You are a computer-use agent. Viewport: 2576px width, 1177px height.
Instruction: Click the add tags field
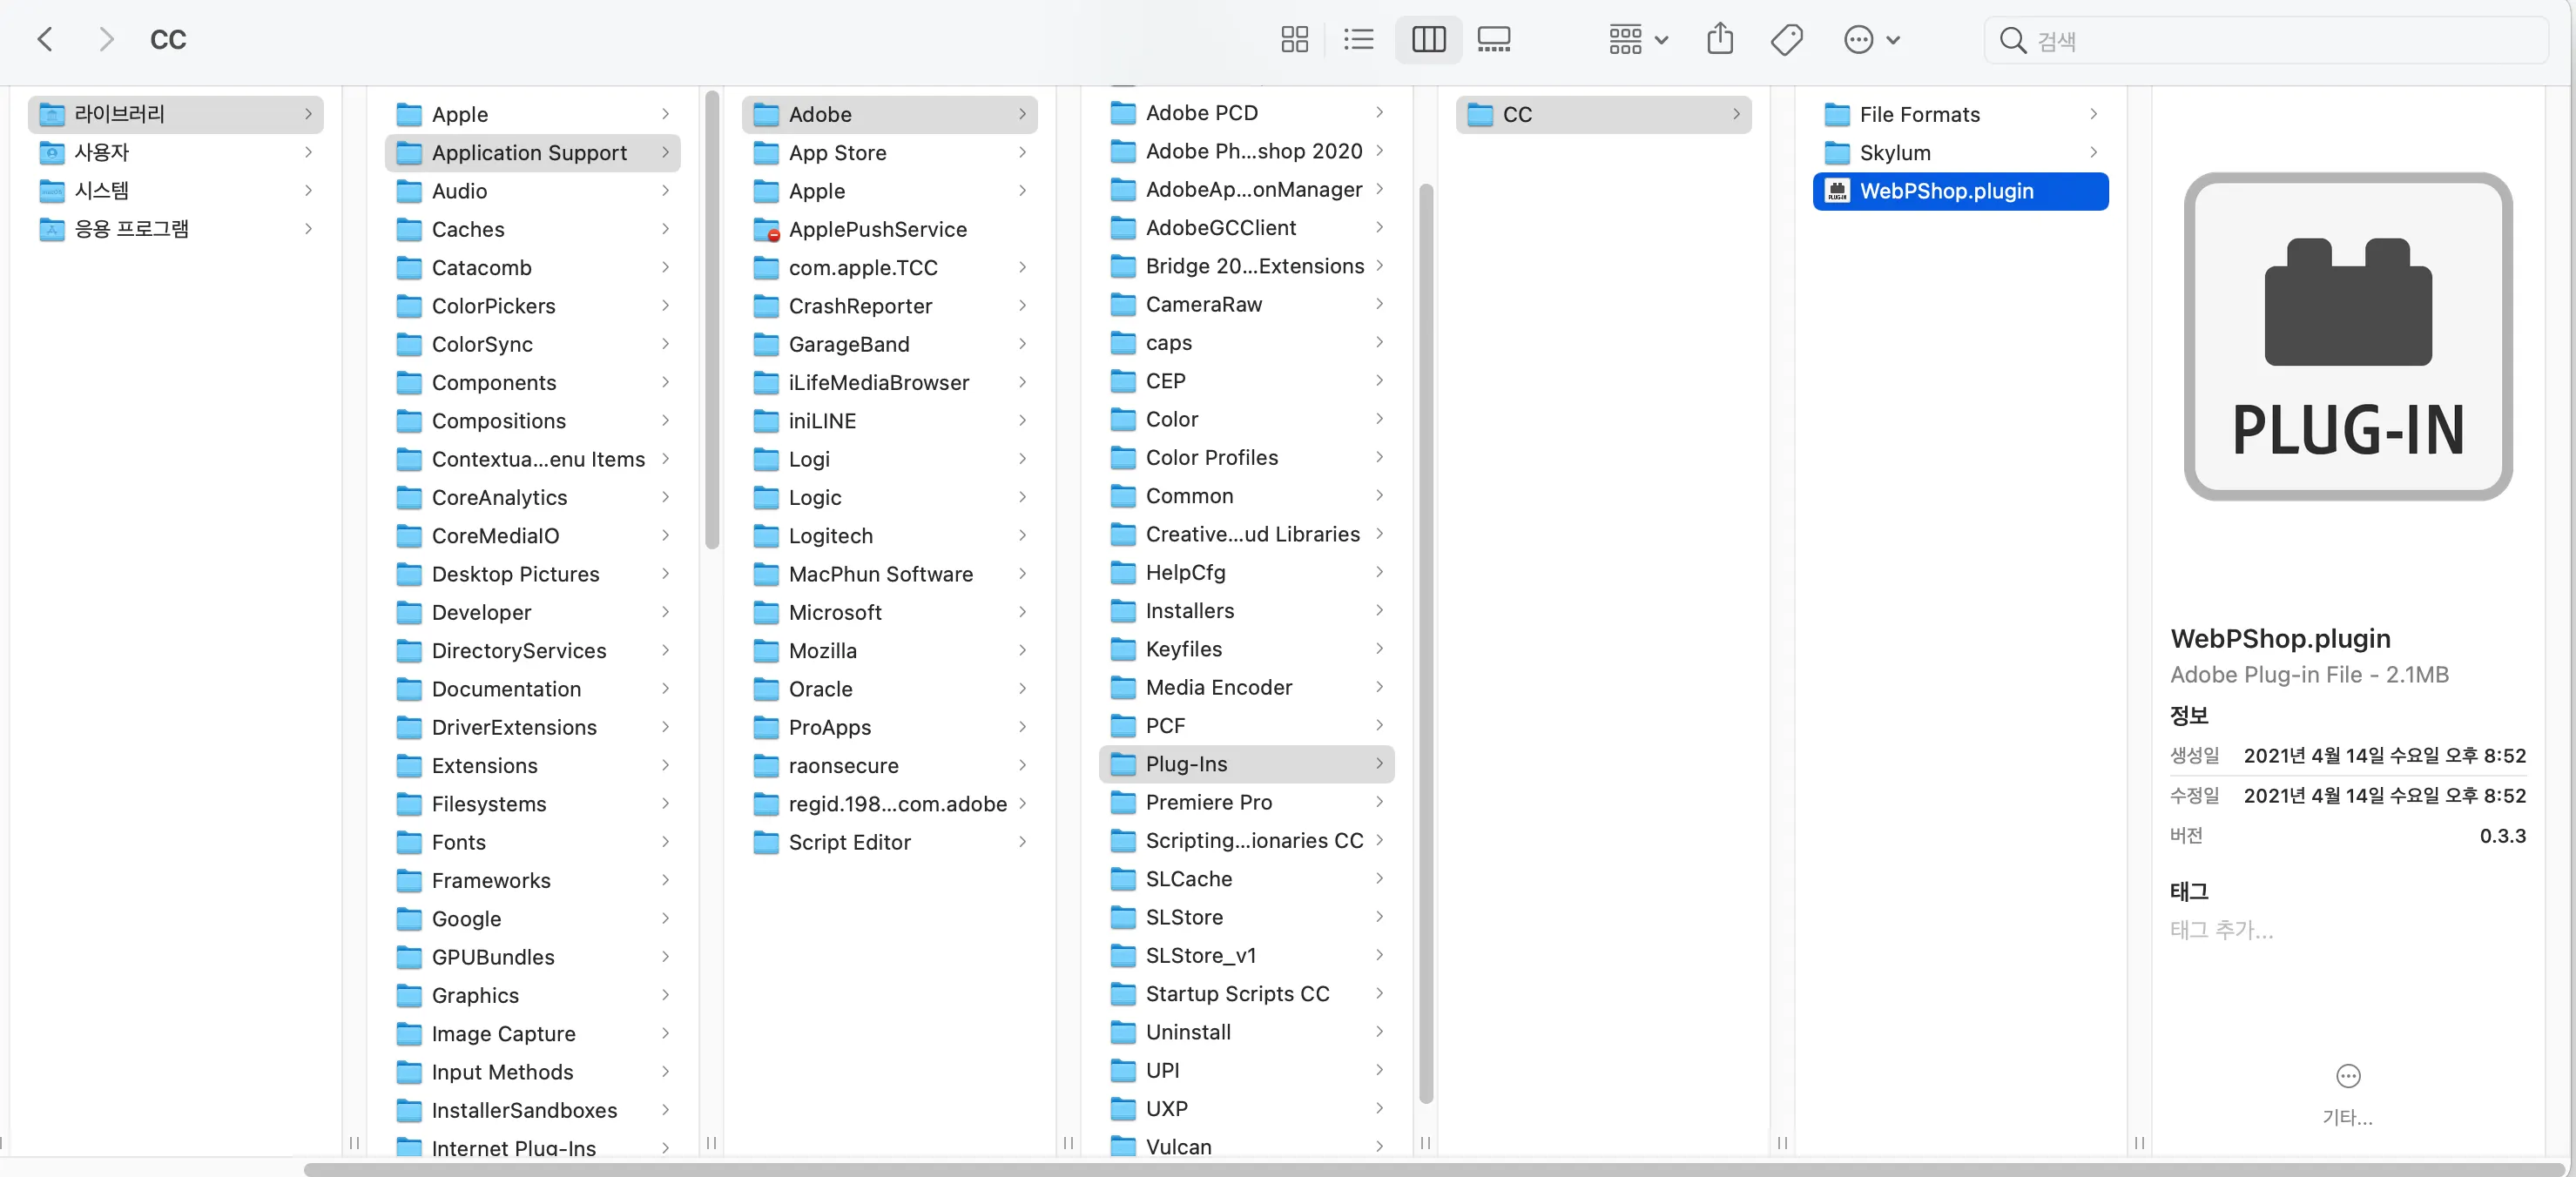(2221, 930)
